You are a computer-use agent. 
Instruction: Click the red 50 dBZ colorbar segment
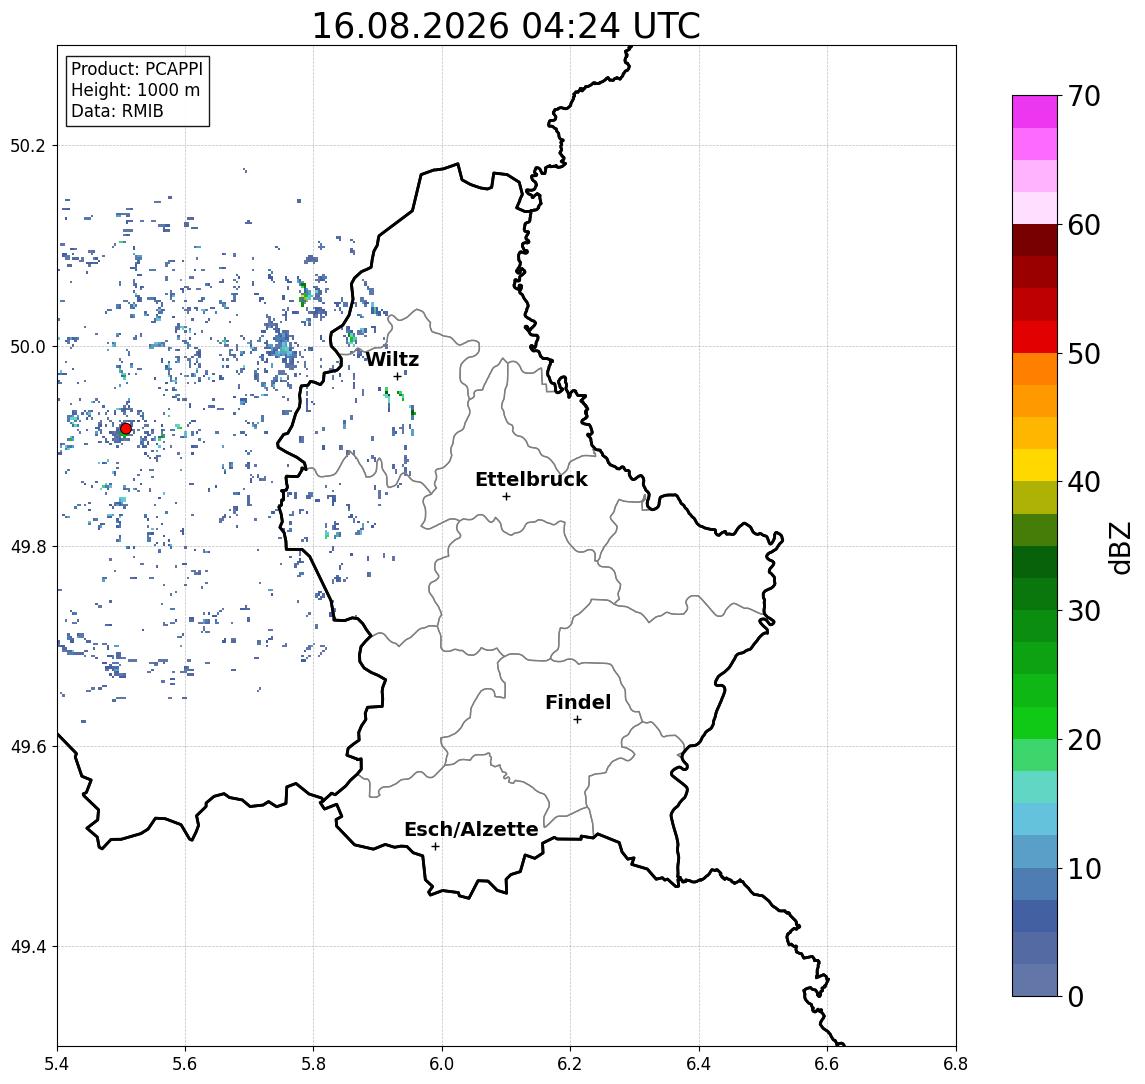1035,337
